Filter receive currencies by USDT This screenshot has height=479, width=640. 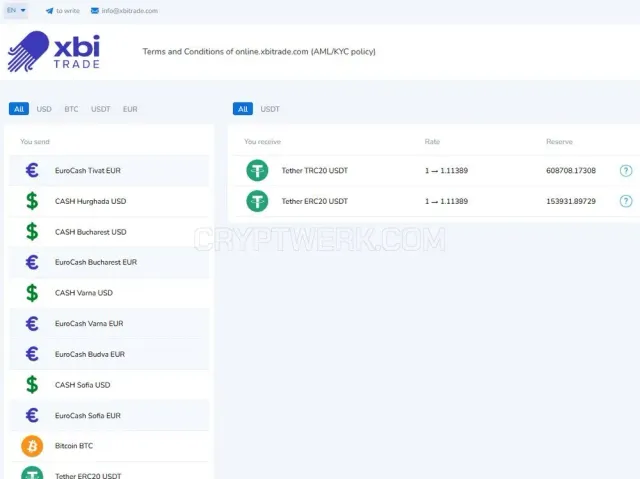click(270, 109)
